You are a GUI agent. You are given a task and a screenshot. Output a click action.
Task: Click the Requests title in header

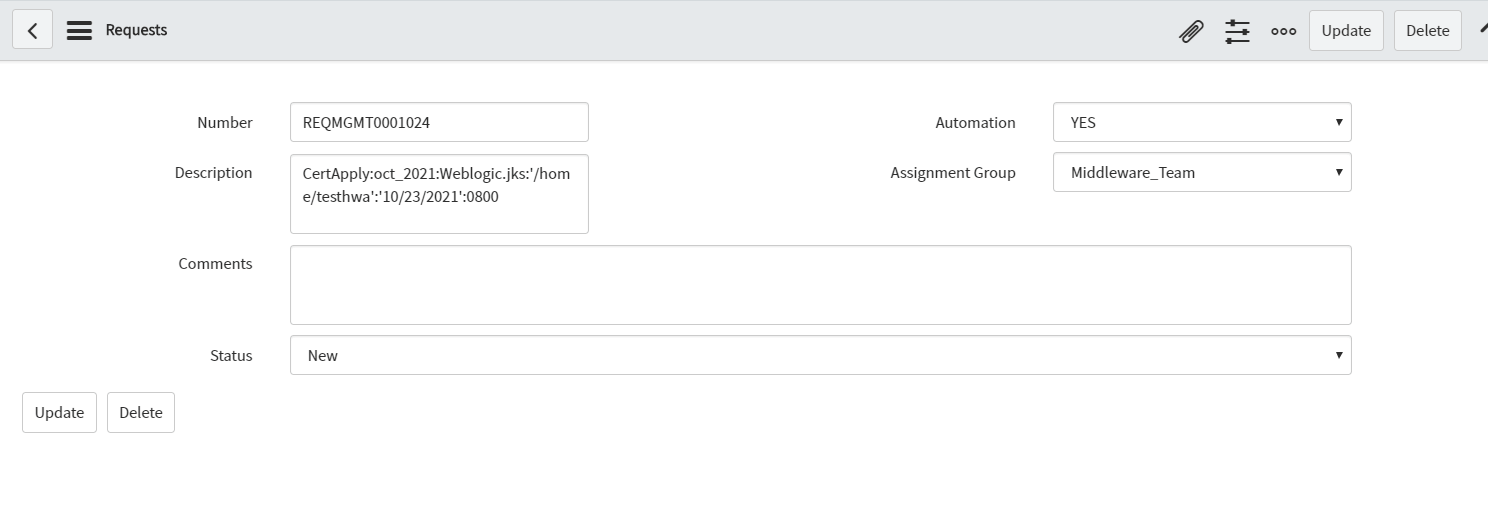coord(136,30)
